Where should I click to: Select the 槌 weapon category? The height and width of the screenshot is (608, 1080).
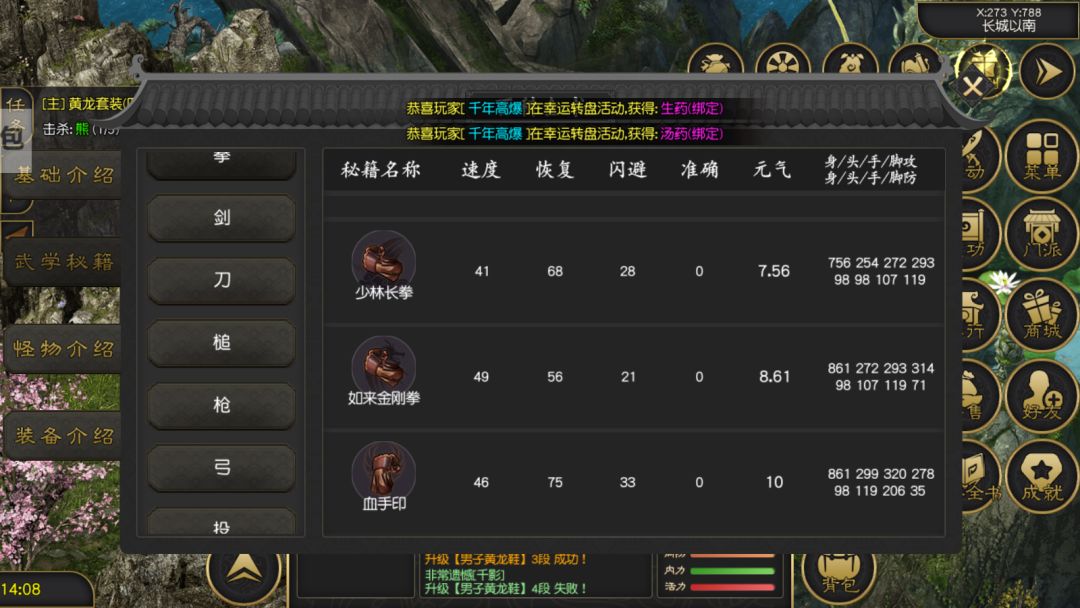tap(222, 342)
